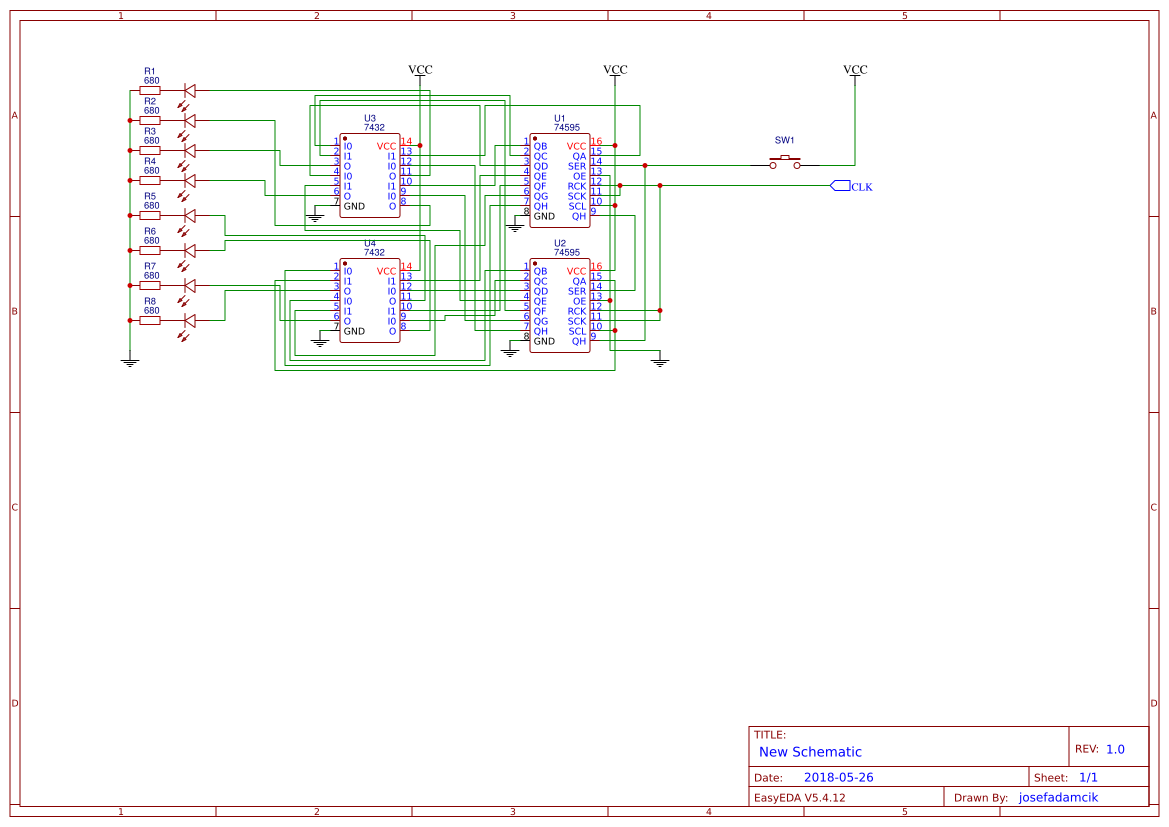Click ground symbol at U2 GND pin

[510, 352]
